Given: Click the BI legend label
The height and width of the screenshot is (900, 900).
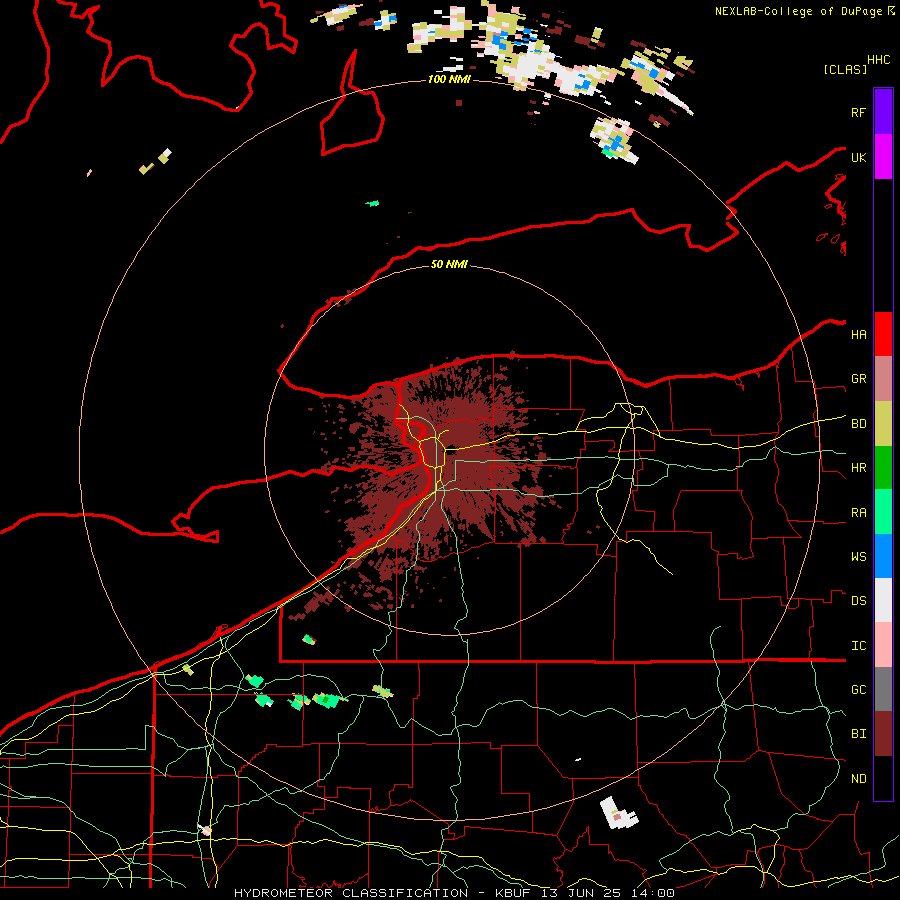Looking at the screenshot, I should coord(858,734).
